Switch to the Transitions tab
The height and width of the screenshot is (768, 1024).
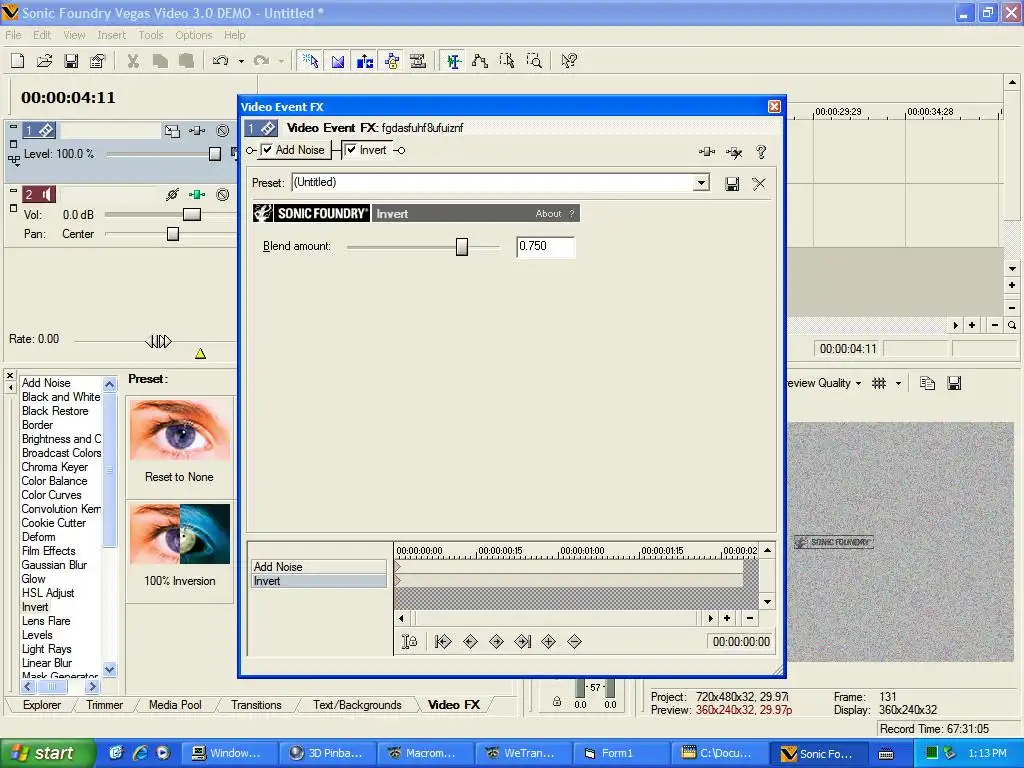pos(256,705)
